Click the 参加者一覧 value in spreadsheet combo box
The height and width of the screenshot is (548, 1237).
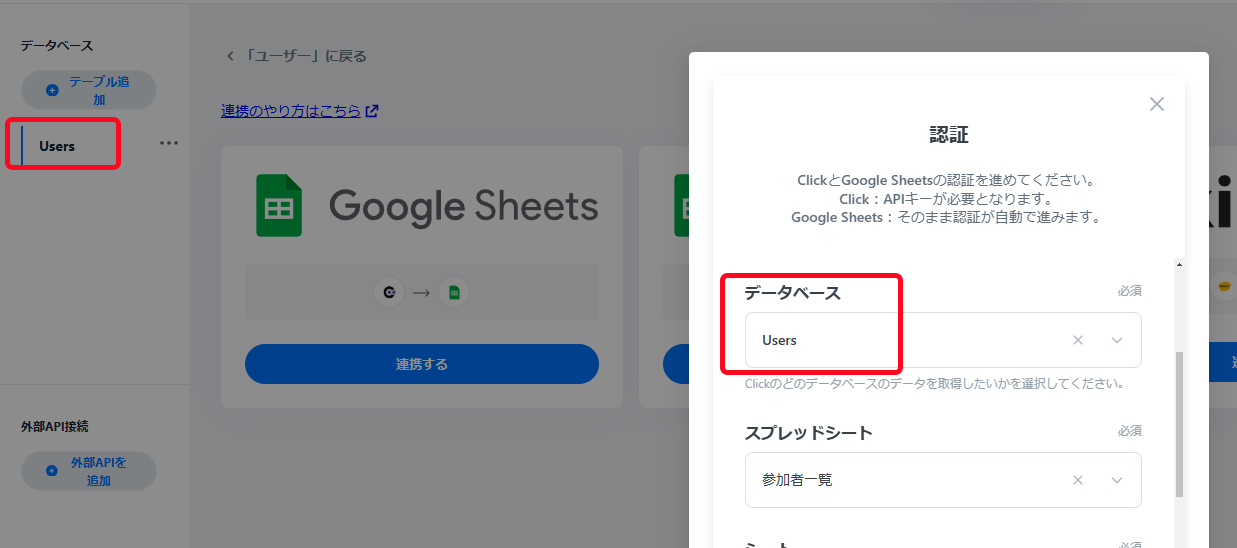[x=797, y=480]
